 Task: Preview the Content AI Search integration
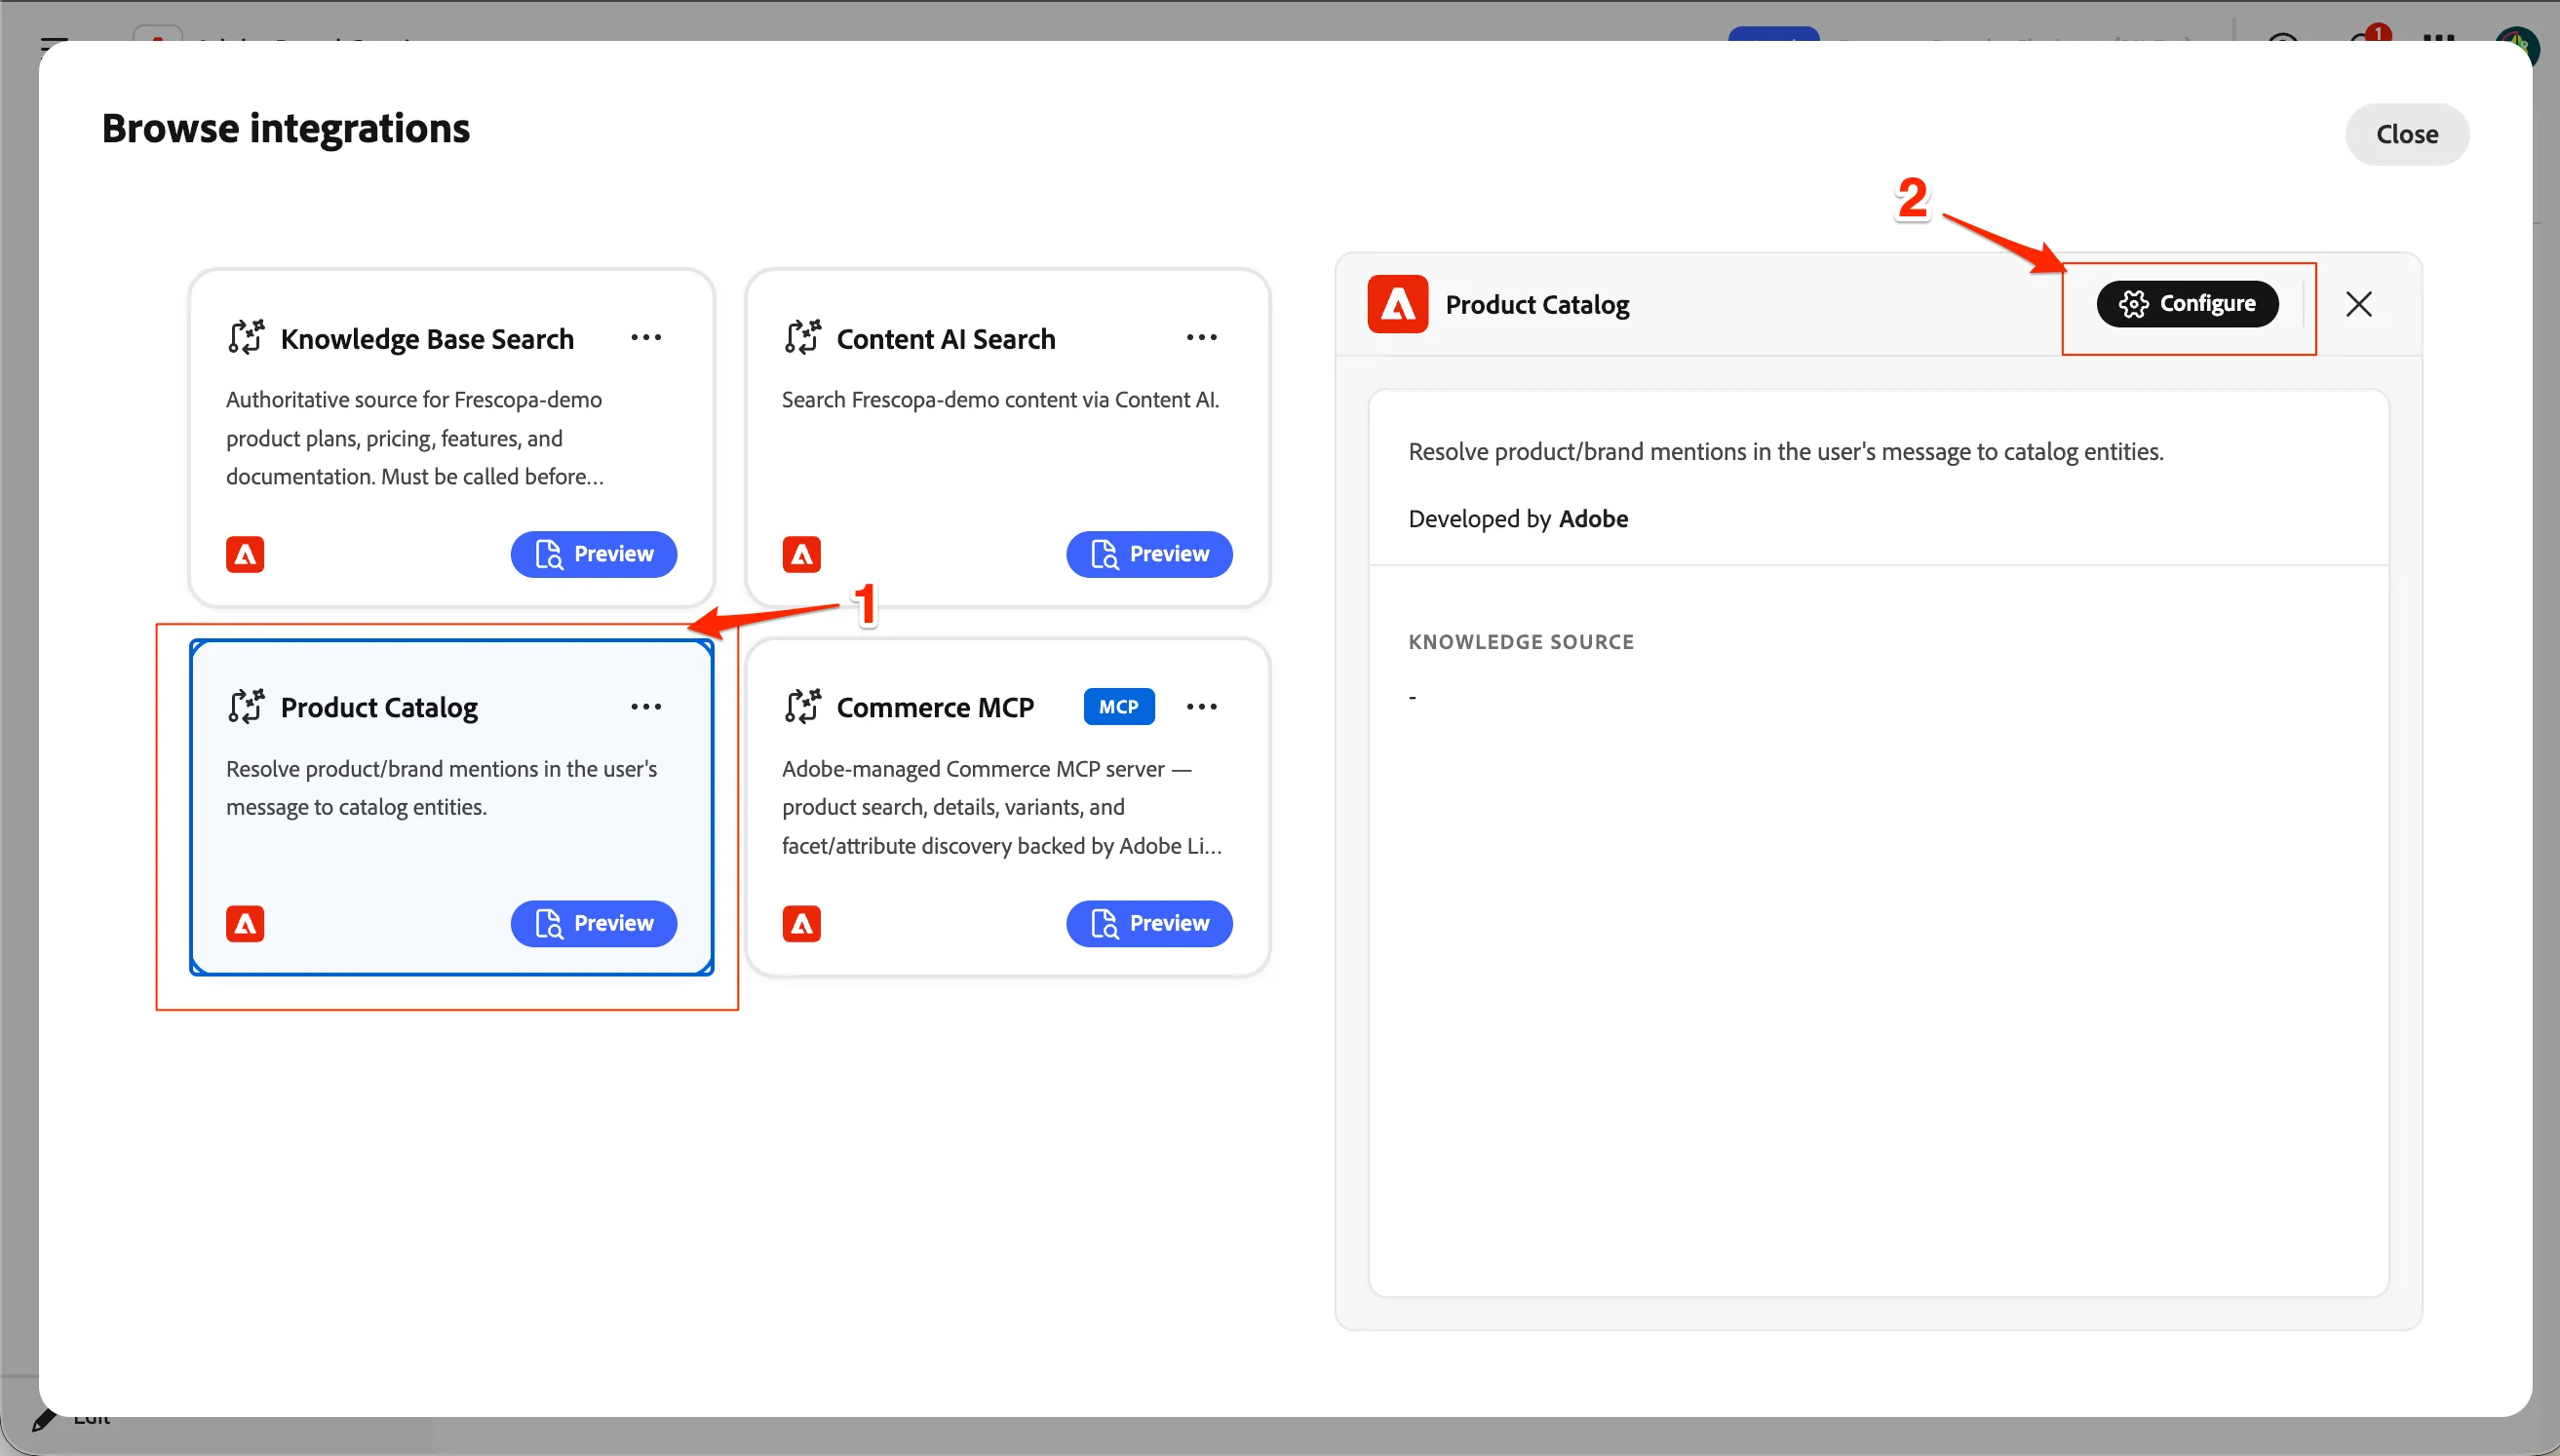click(x=1149, y=554)
